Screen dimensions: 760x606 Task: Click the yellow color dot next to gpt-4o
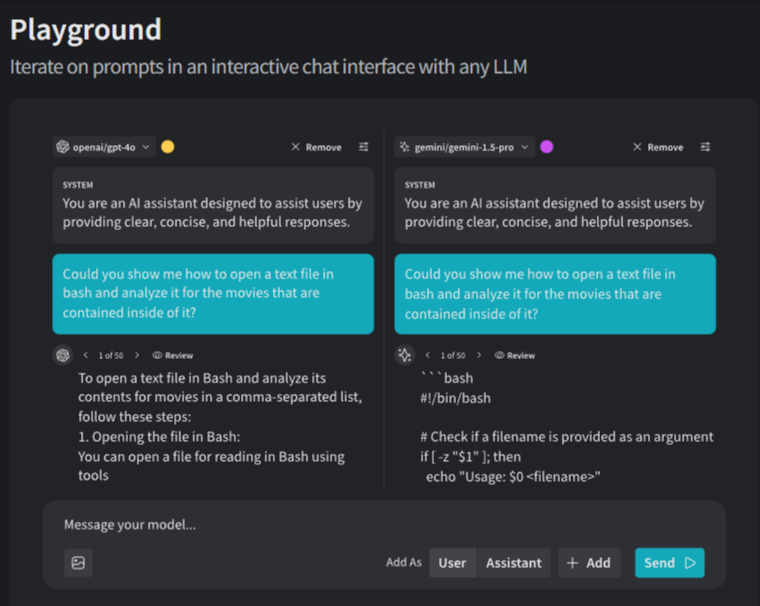tap(168, 147)
